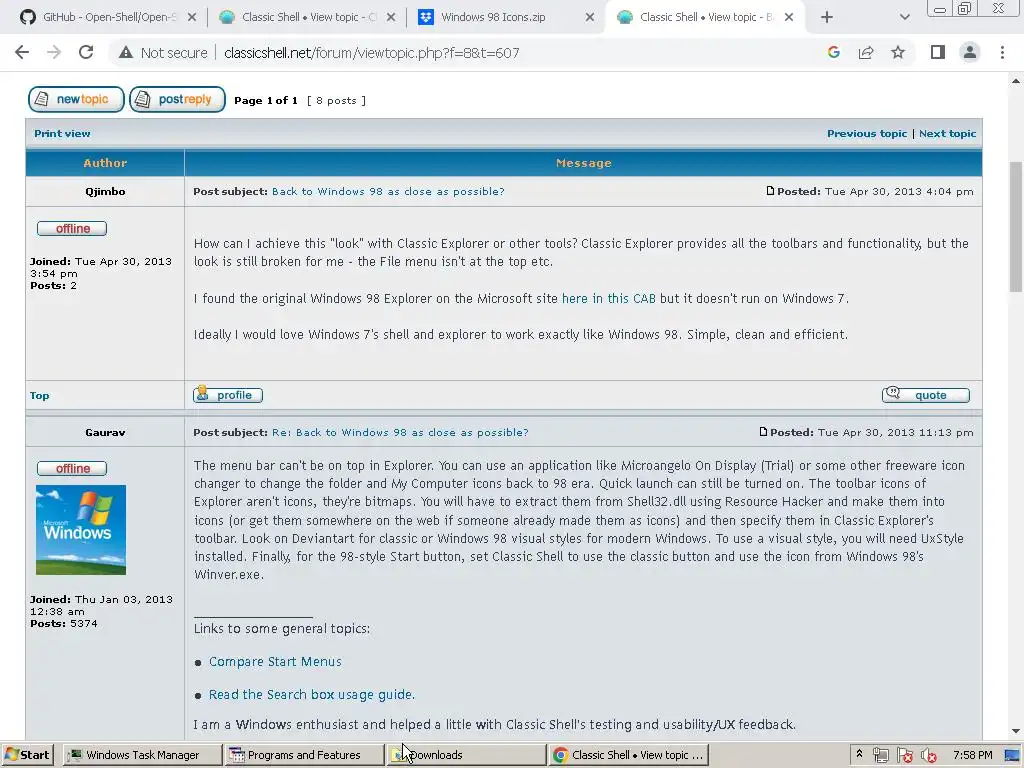Click the muted volume tray icon

point(928,756)
